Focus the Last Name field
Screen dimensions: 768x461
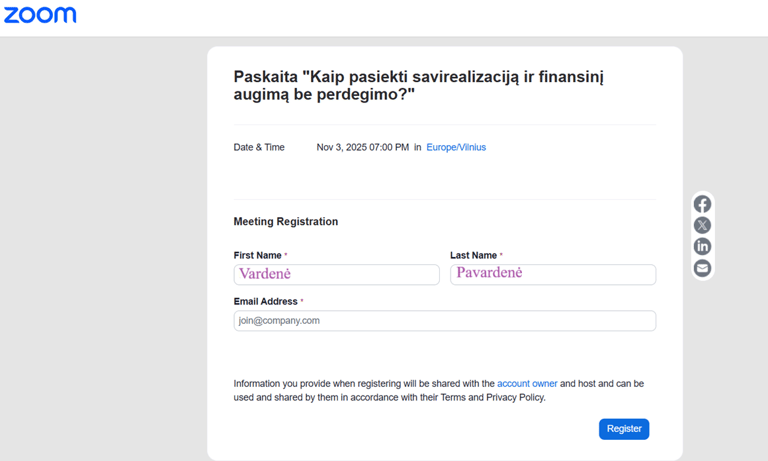(553, 274)
